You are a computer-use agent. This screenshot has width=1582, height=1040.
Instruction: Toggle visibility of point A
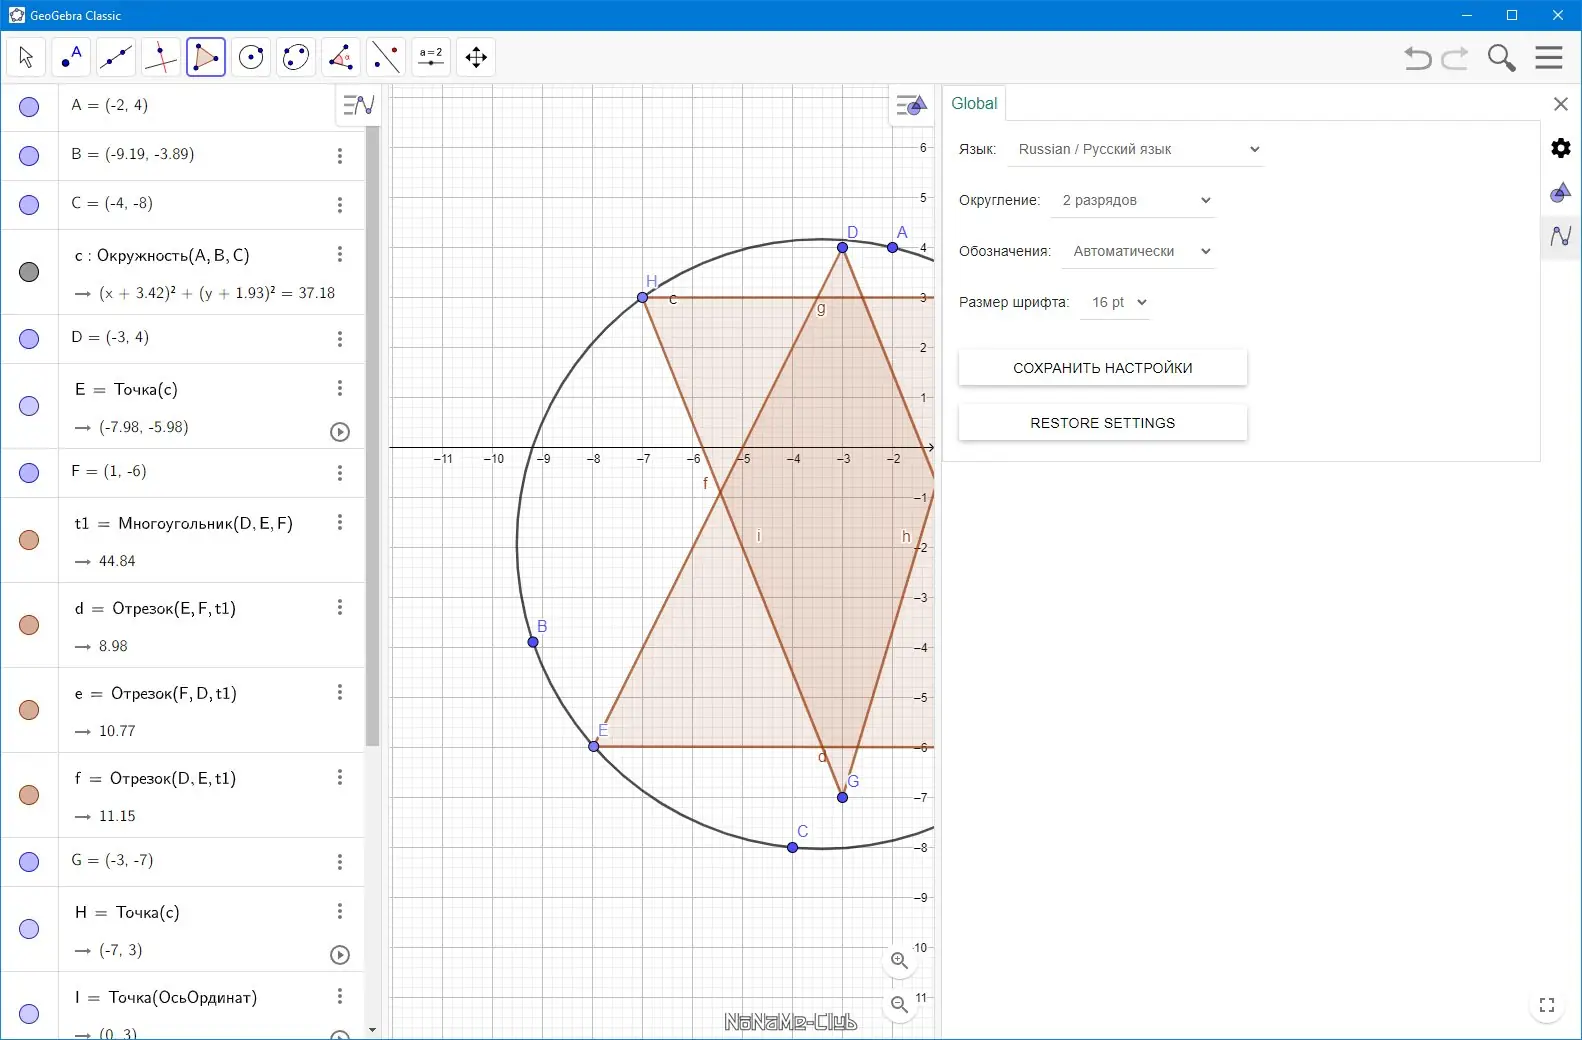coord(30,107)
